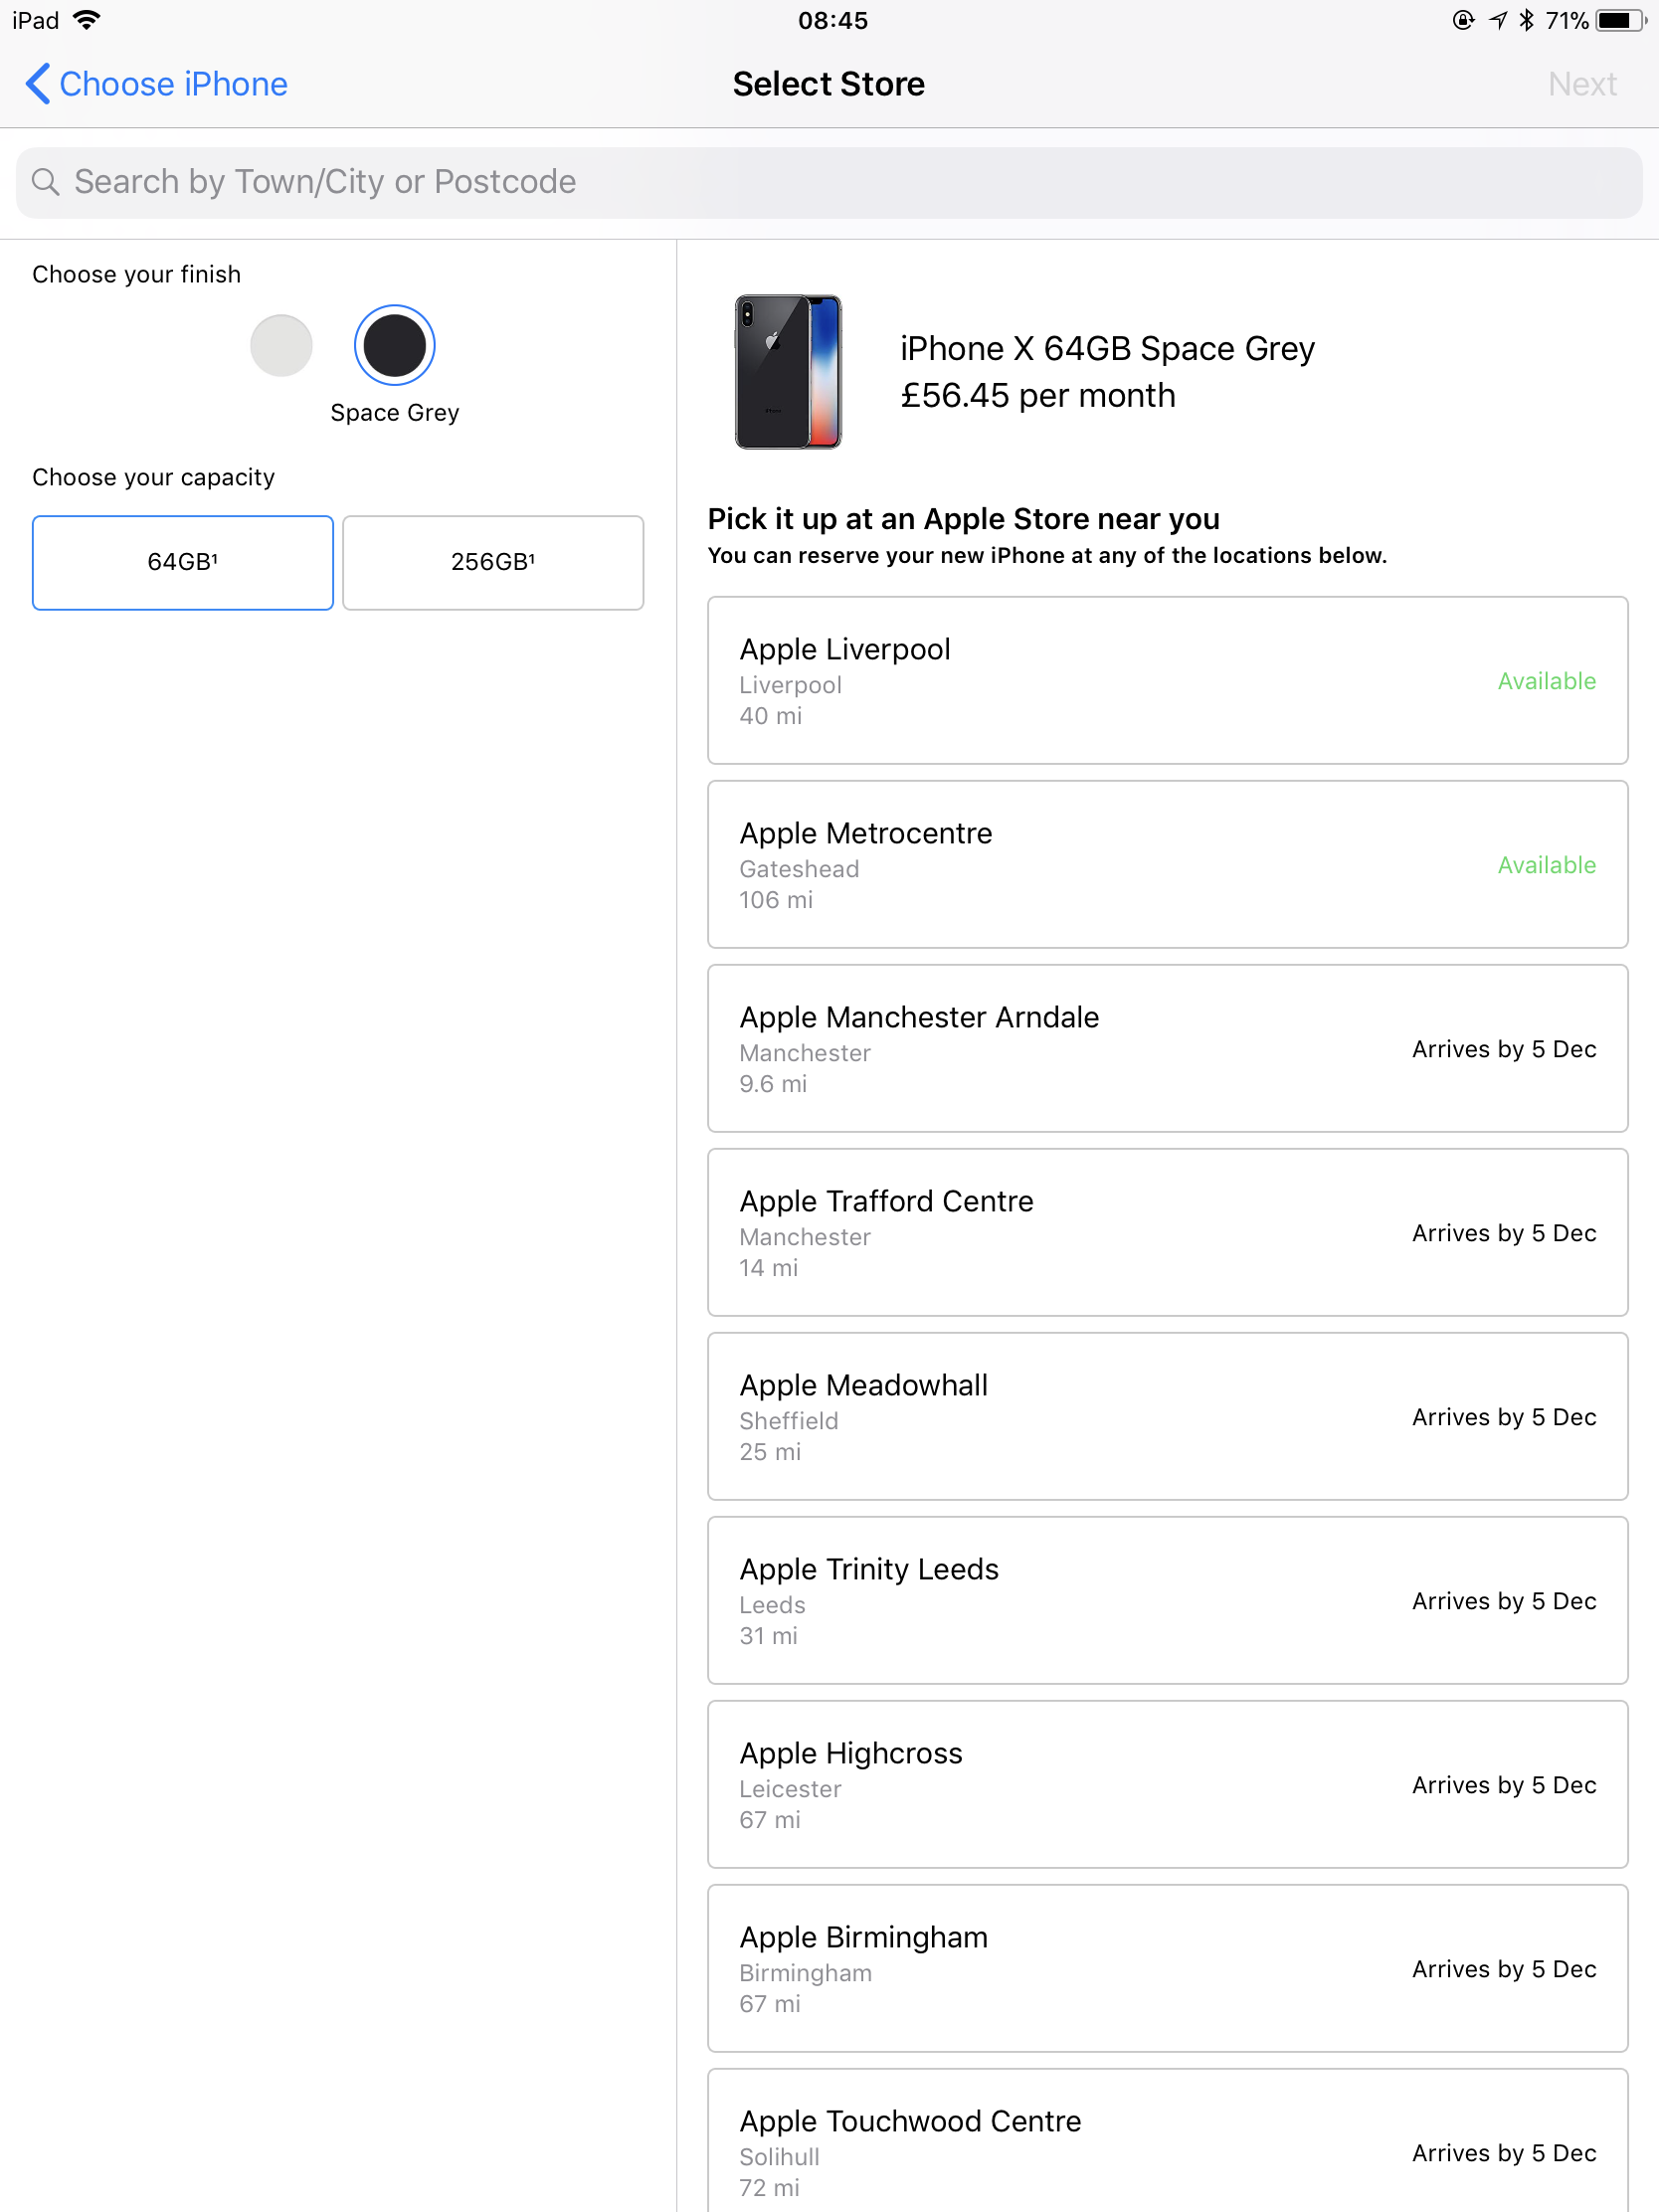Tap the battery indicator icon
Screen dimensions: 1659x2212
click(1620, 20)
